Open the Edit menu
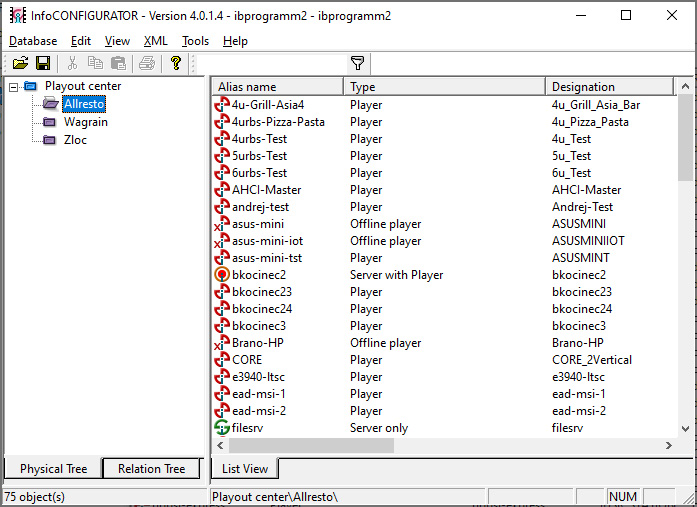Image resolution: width=697 pixels, height=507 pixels. click(x=81, y=41)
